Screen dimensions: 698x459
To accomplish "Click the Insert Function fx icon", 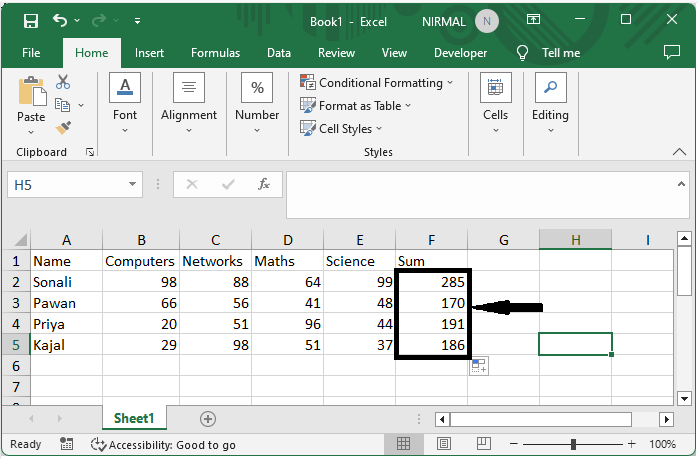I will pos(264,184).
